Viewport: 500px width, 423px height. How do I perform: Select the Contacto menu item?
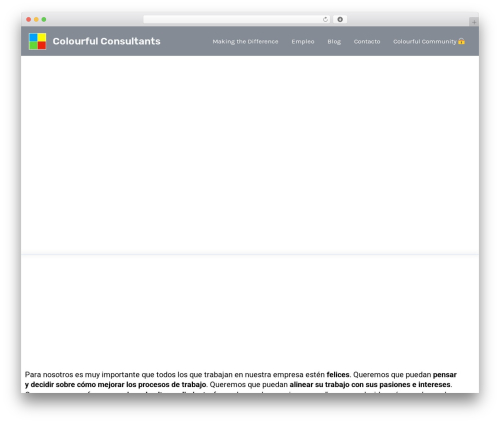[367, 42]
